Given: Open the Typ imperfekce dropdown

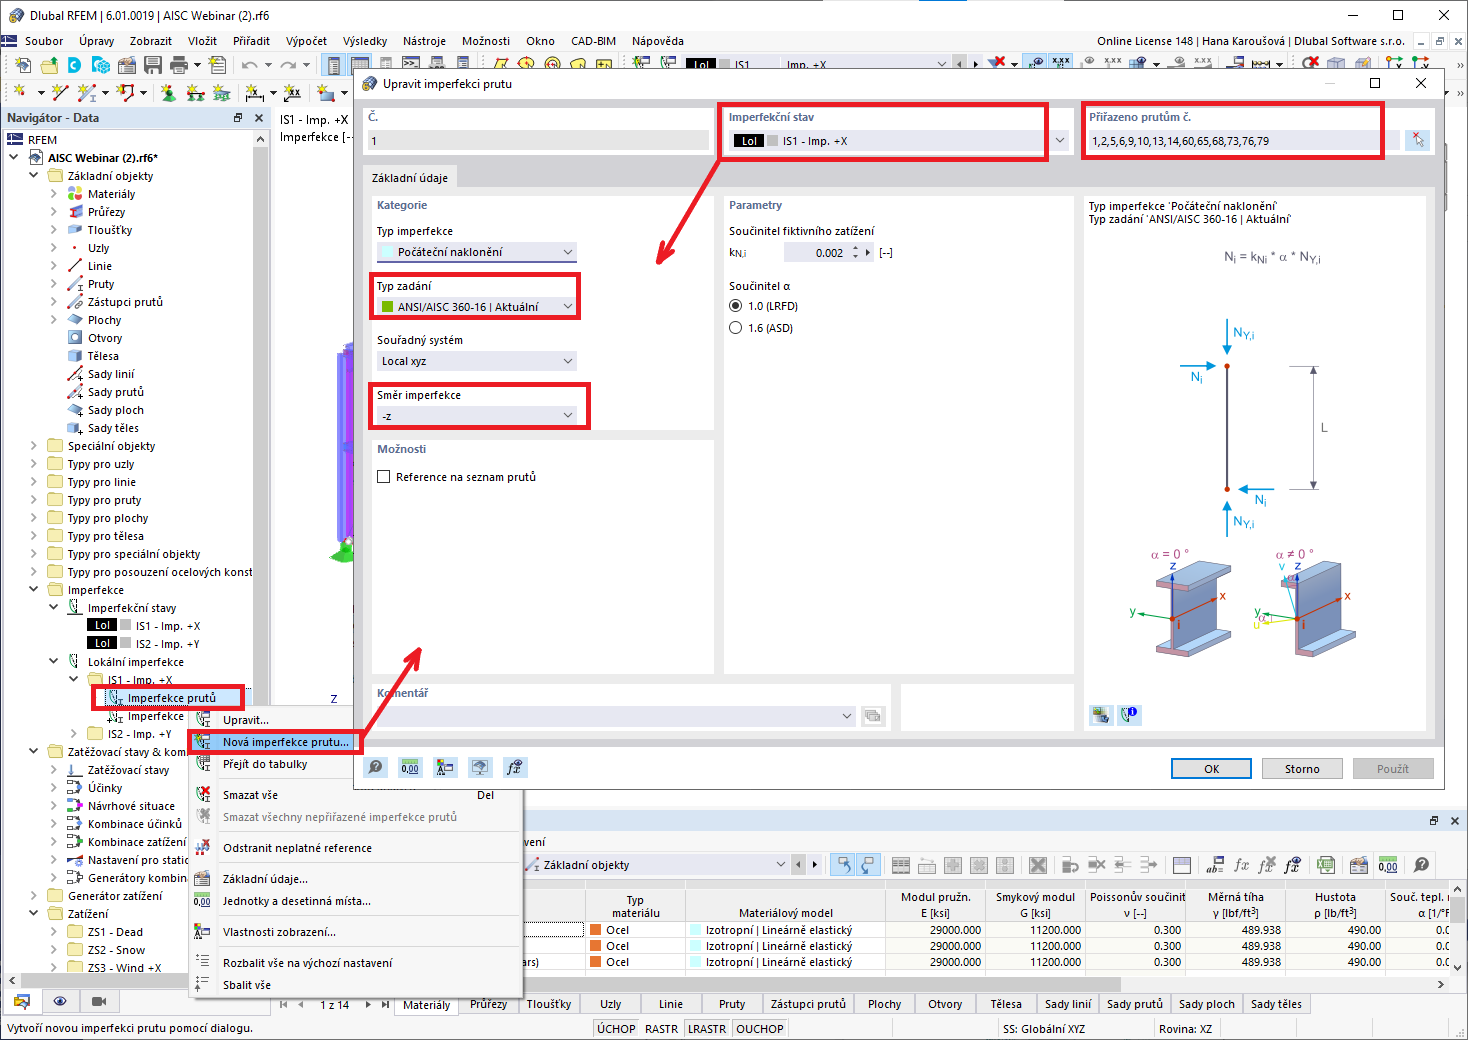Looking at the screenshot, I should point(568,252).
